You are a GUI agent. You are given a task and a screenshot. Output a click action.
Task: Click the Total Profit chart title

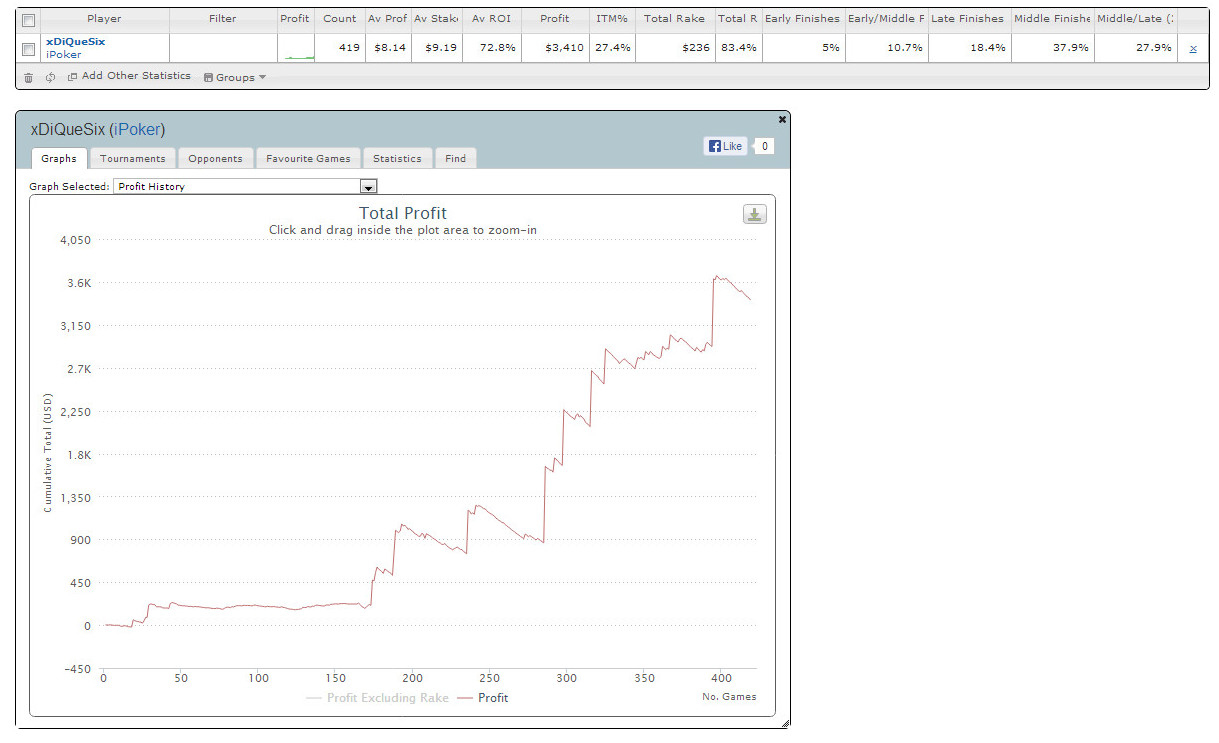[403, 213]
